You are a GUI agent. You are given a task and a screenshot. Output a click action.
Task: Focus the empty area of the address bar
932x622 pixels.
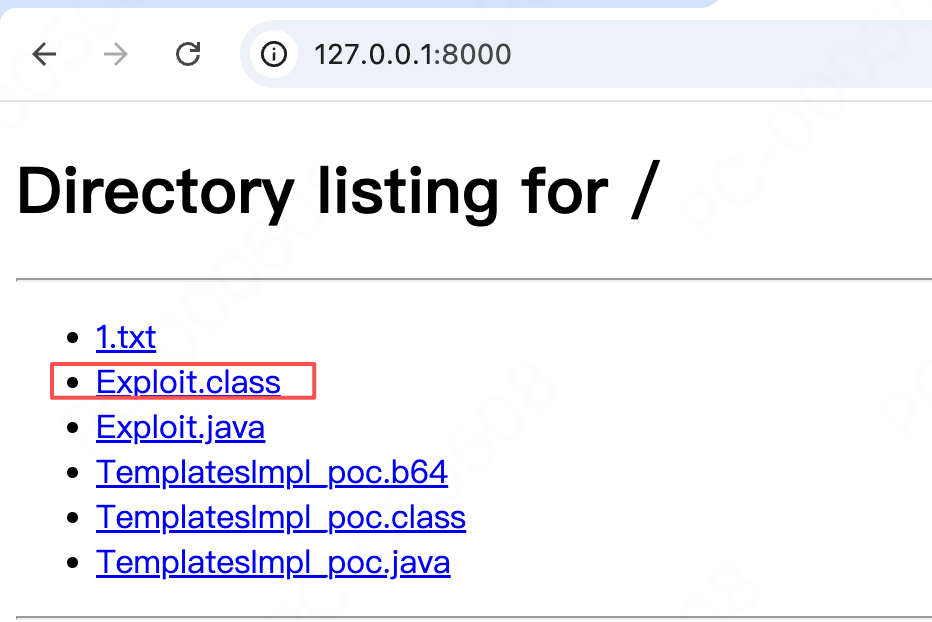pos(713,54)
